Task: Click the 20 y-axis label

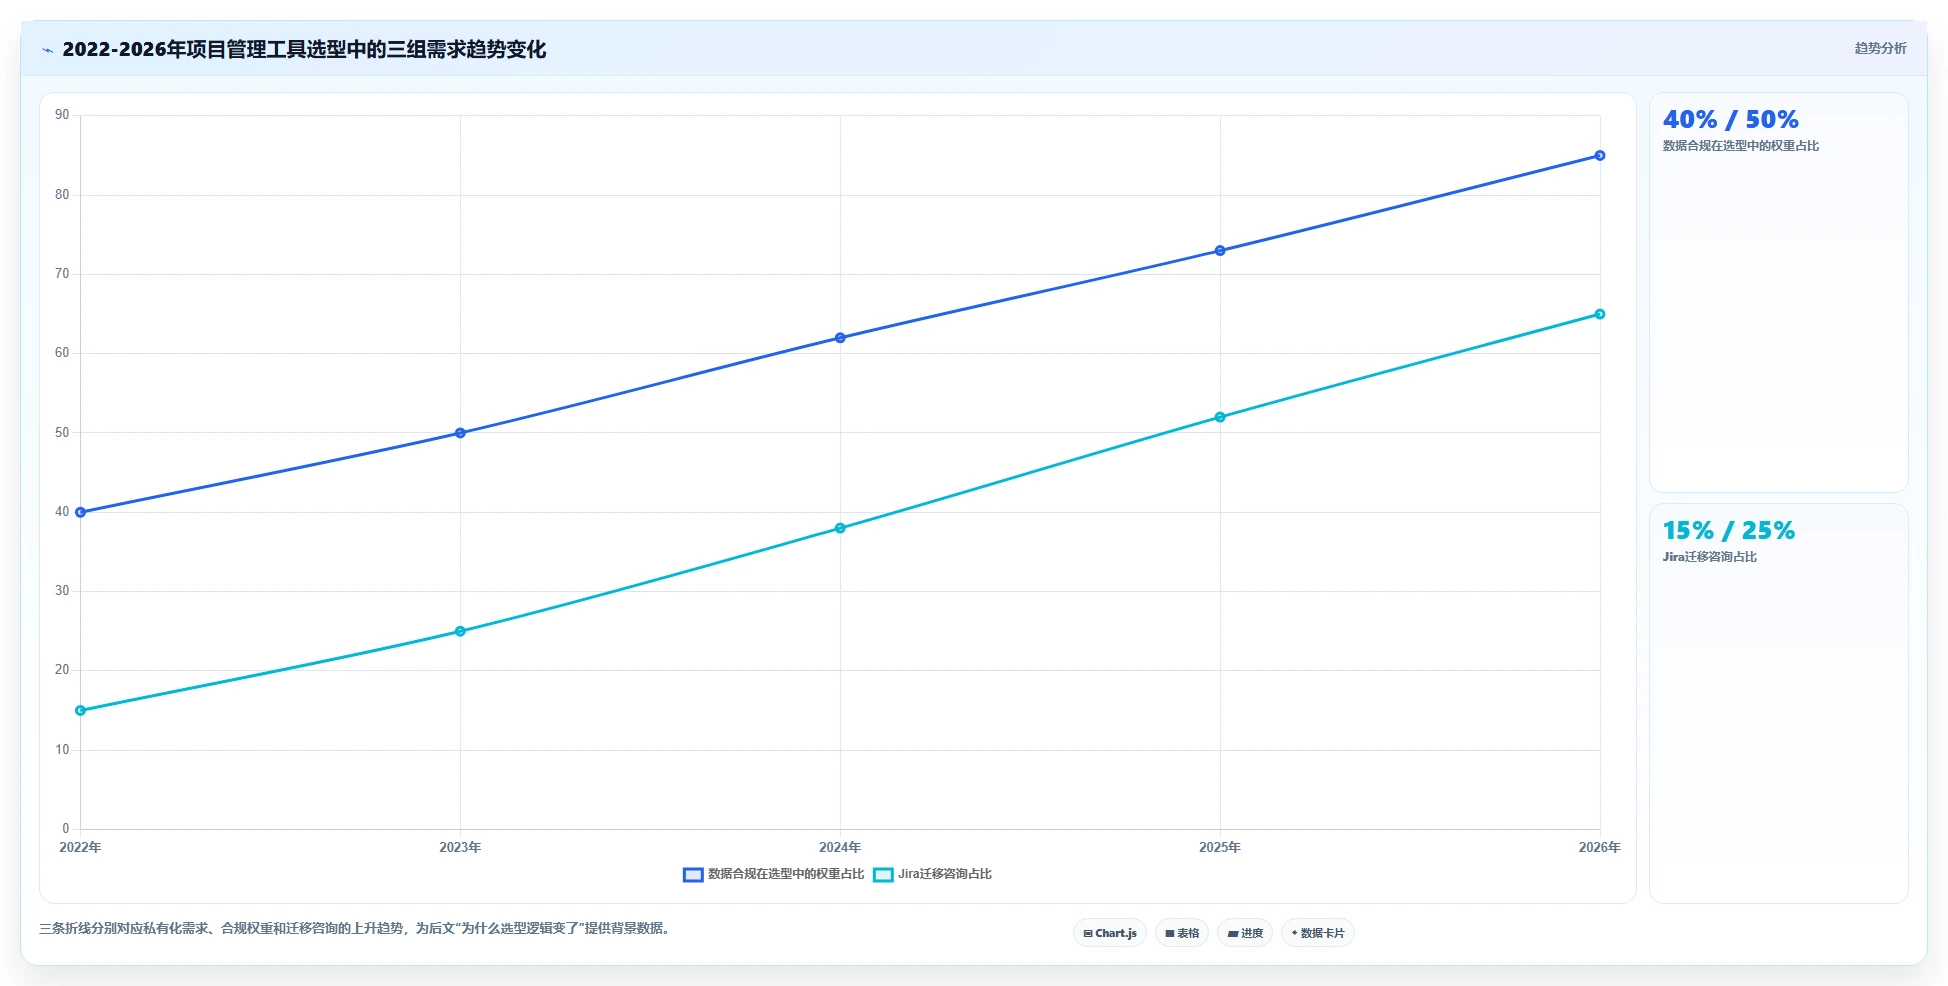Action: 62,670
